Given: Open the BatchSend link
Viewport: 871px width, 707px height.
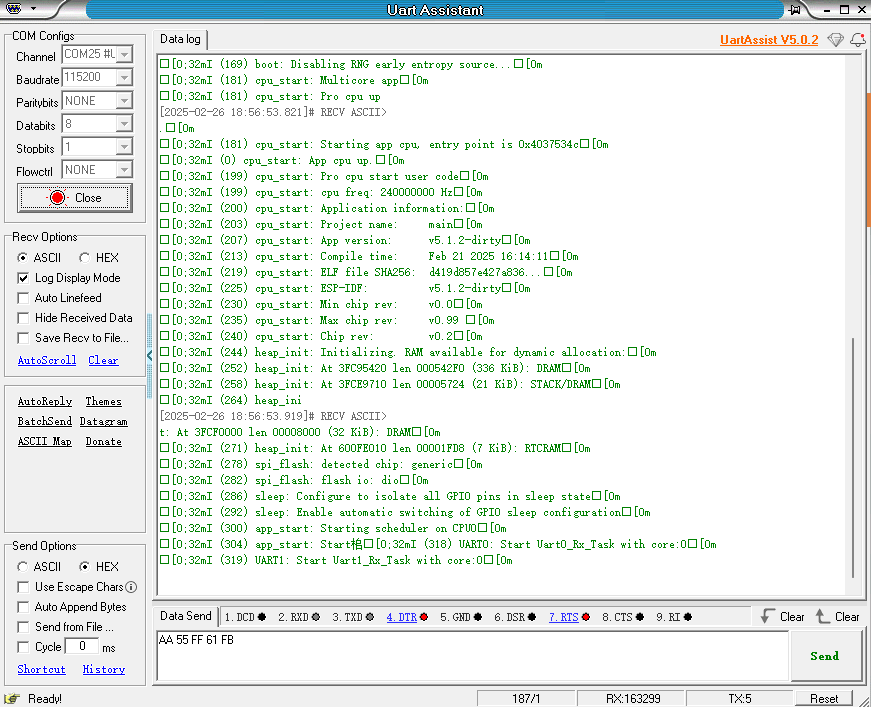Looking at the screenshot, I should coord(45,422).
